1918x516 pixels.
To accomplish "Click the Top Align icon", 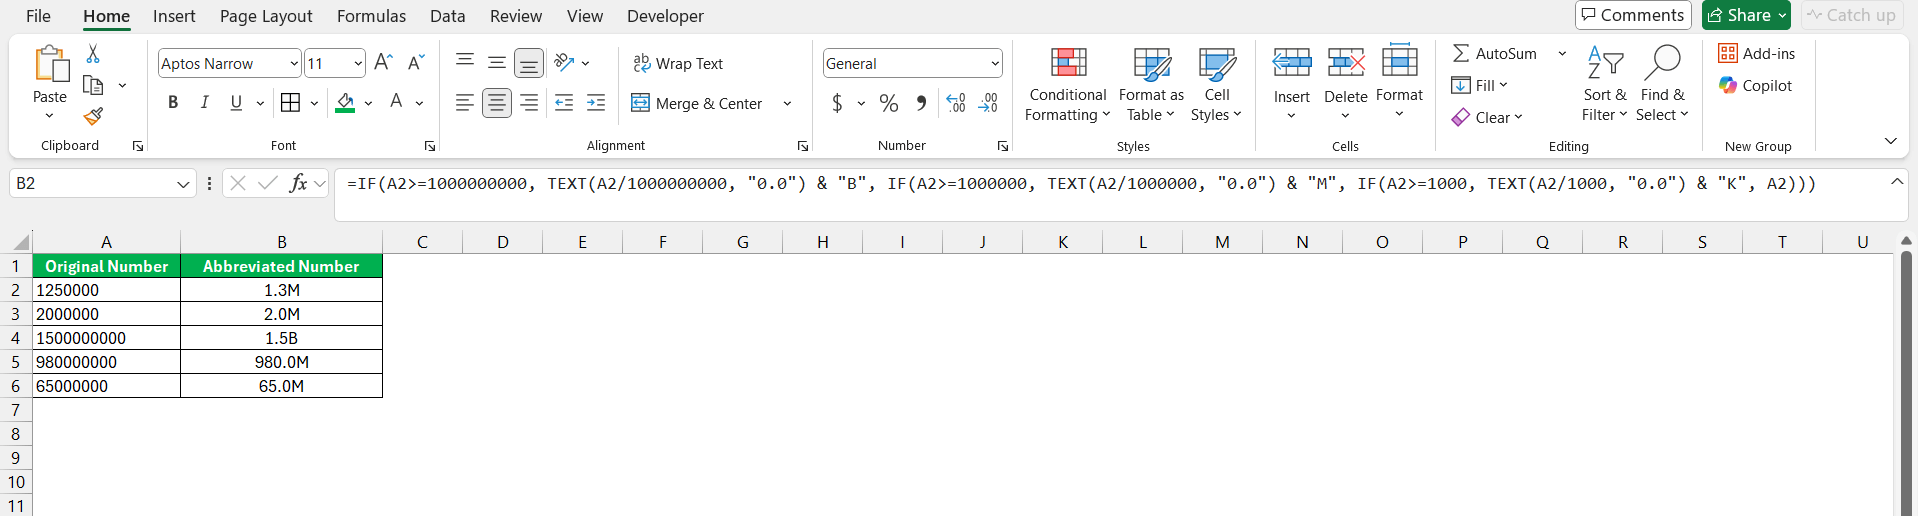I will 465,62.
